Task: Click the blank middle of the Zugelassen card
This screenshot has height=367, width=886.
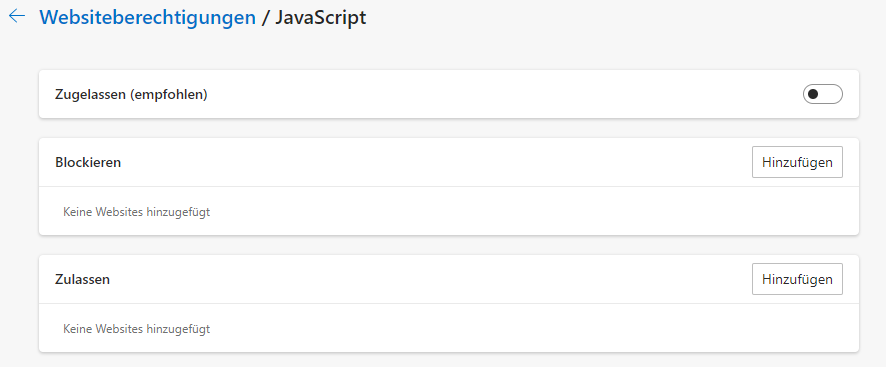Action: point(505,94)
